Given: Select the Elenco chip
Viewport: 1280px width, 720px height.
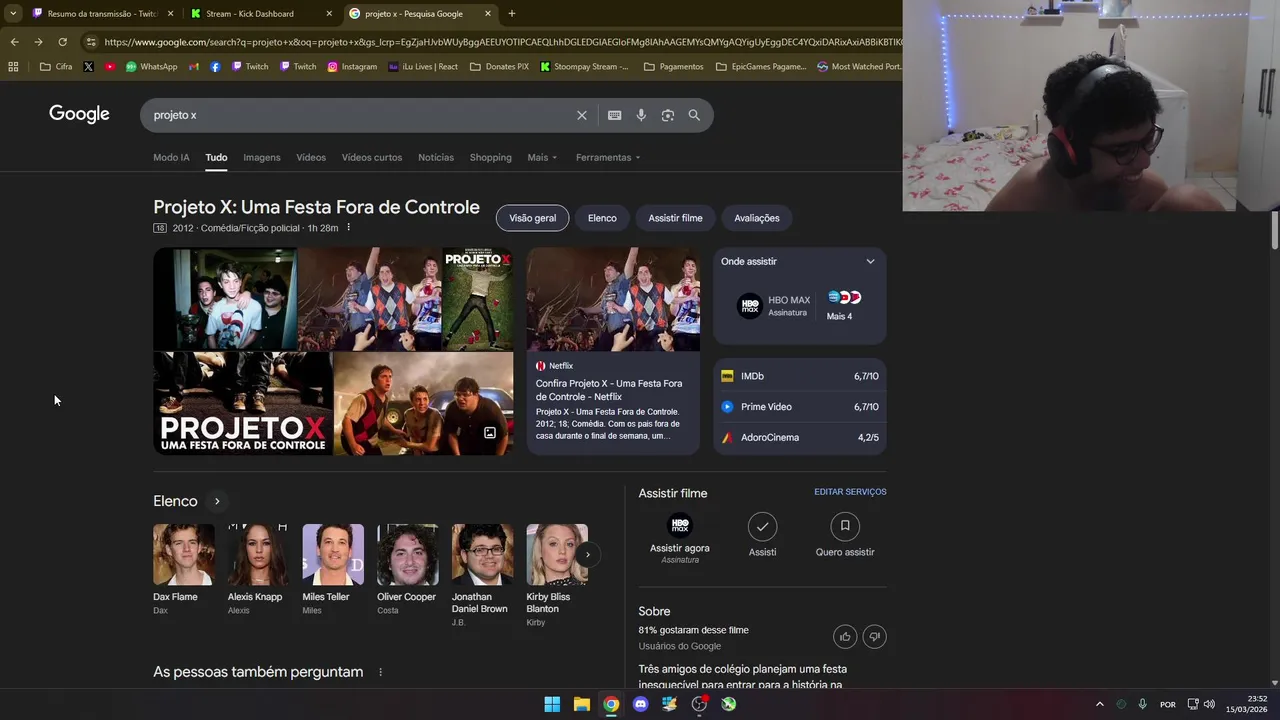Looking at the screenshot, I should tap(602, 218).
